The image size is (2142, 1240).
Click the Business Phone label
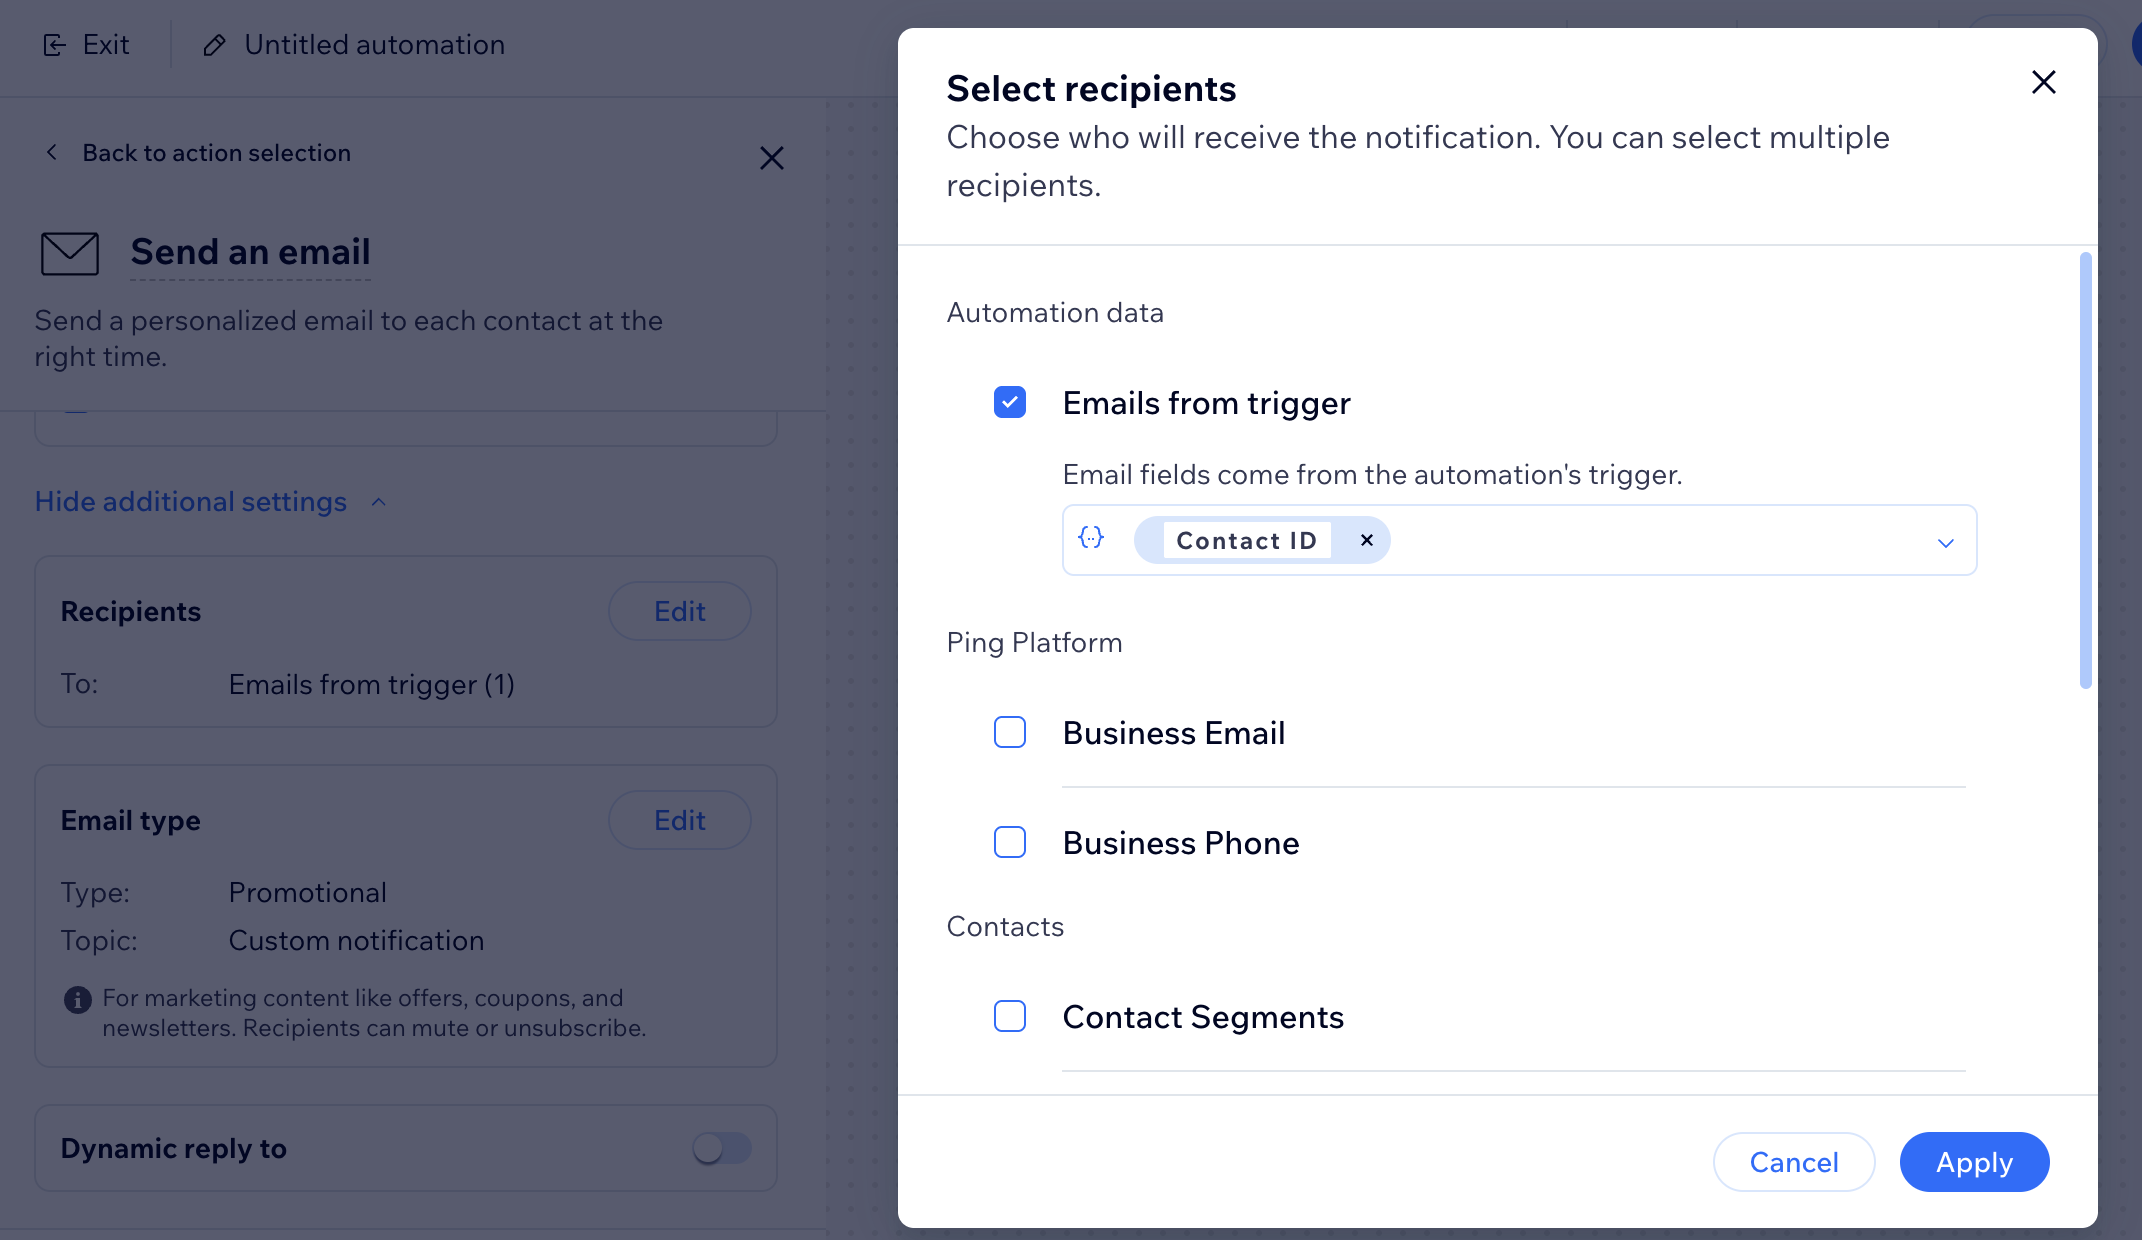tap(1181, 843)
